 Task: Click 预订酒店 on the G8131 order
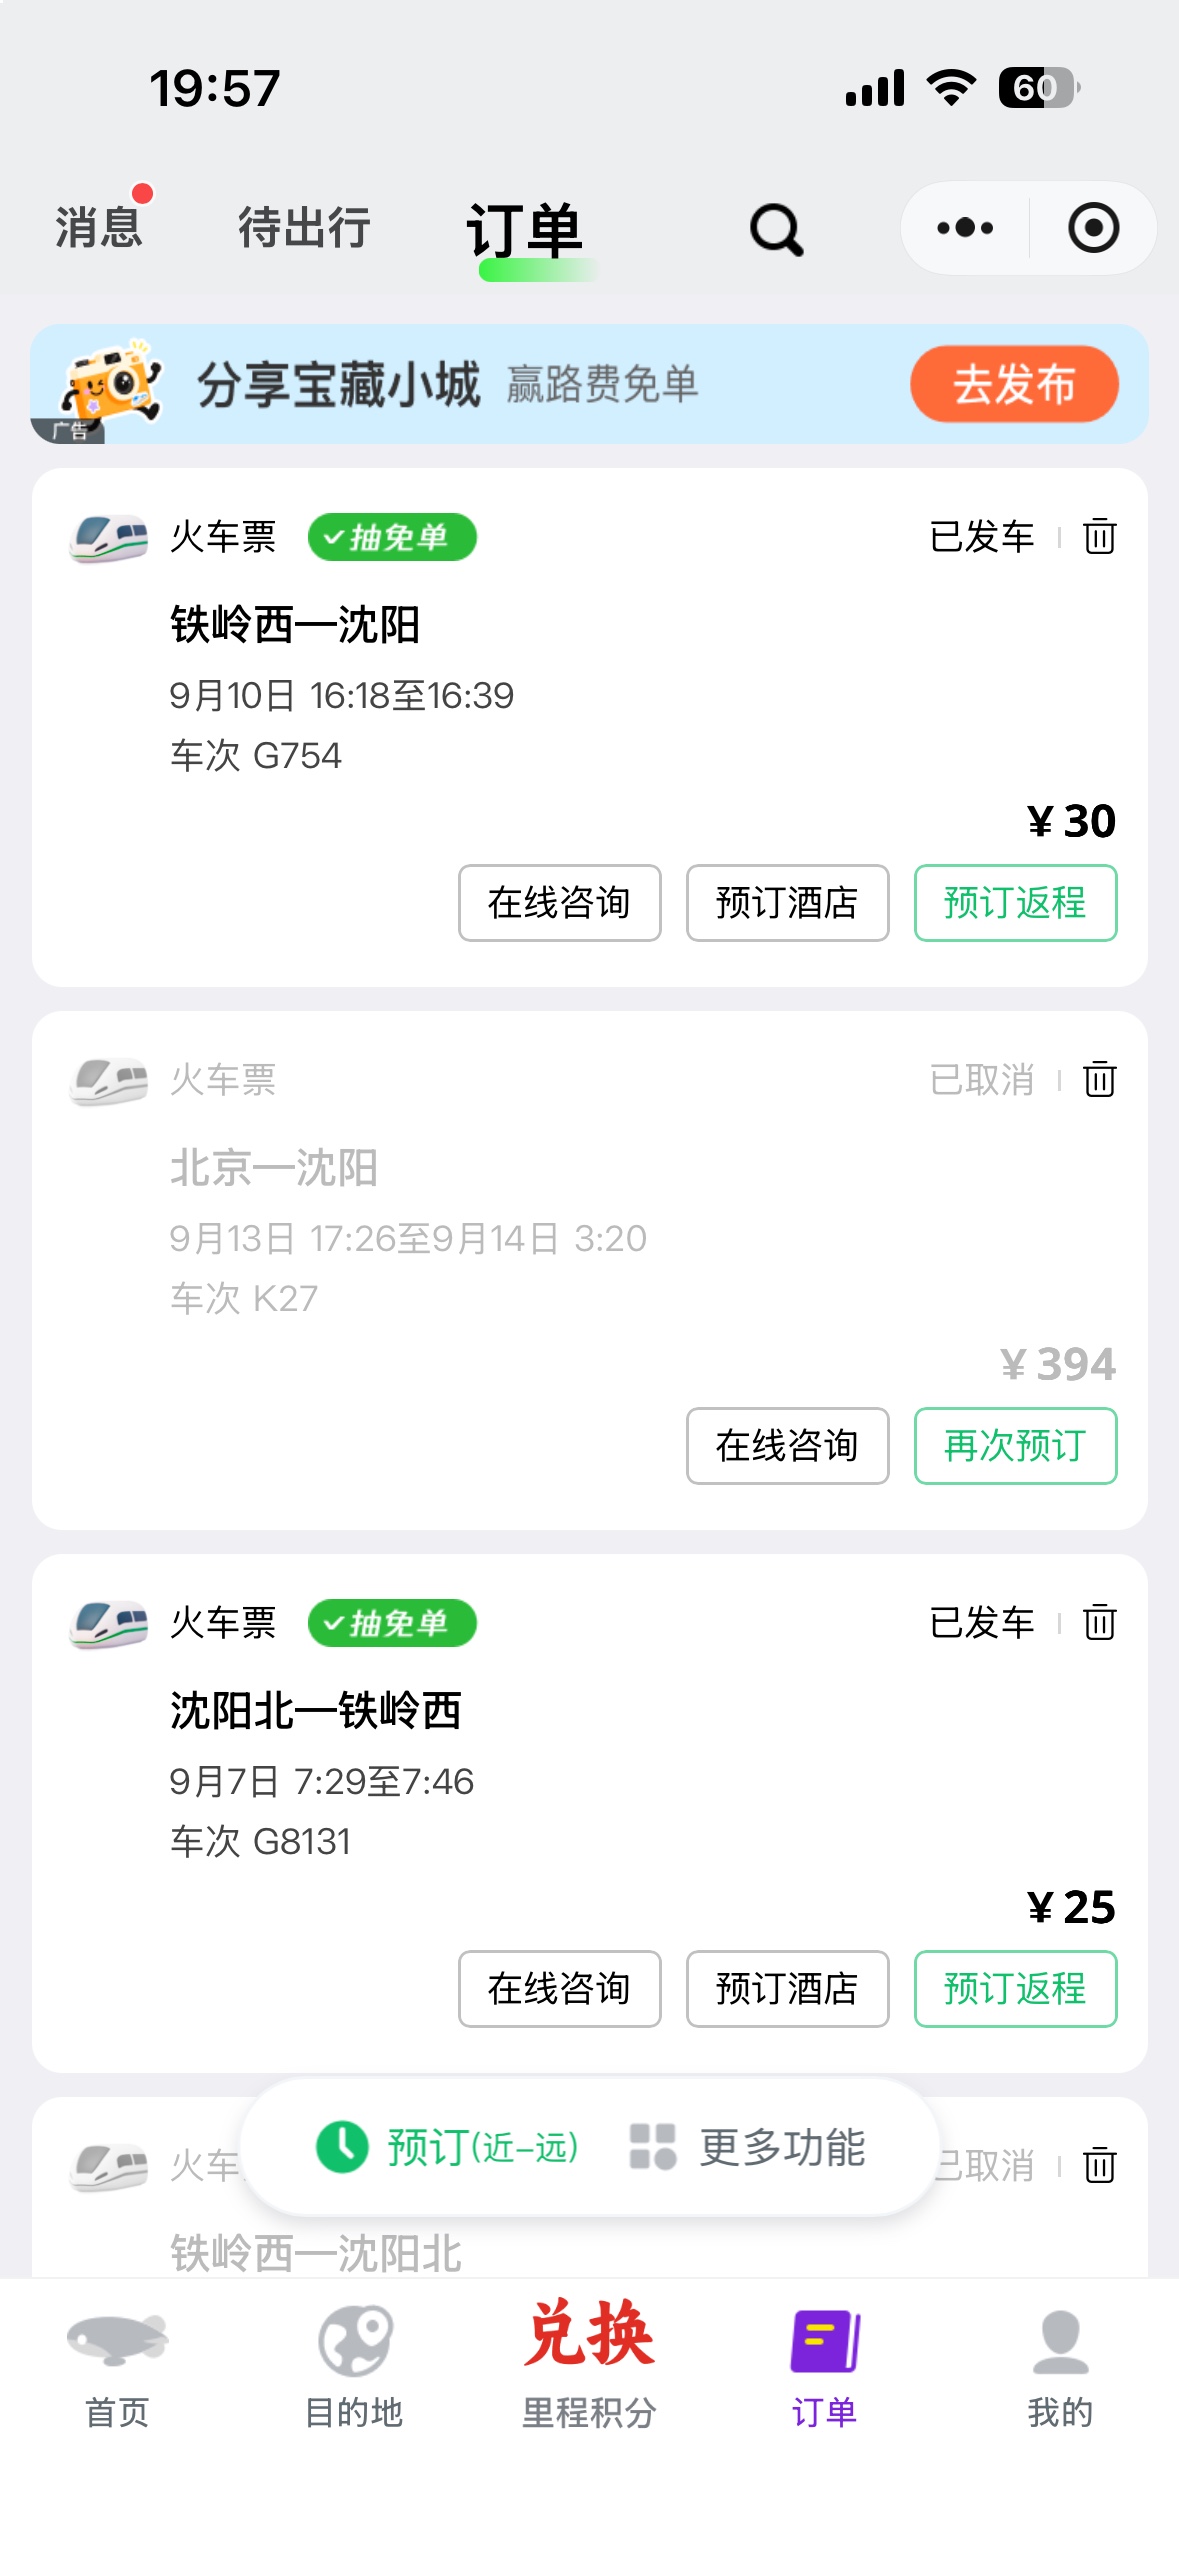pyautogui.click(x=787, y=1989)
